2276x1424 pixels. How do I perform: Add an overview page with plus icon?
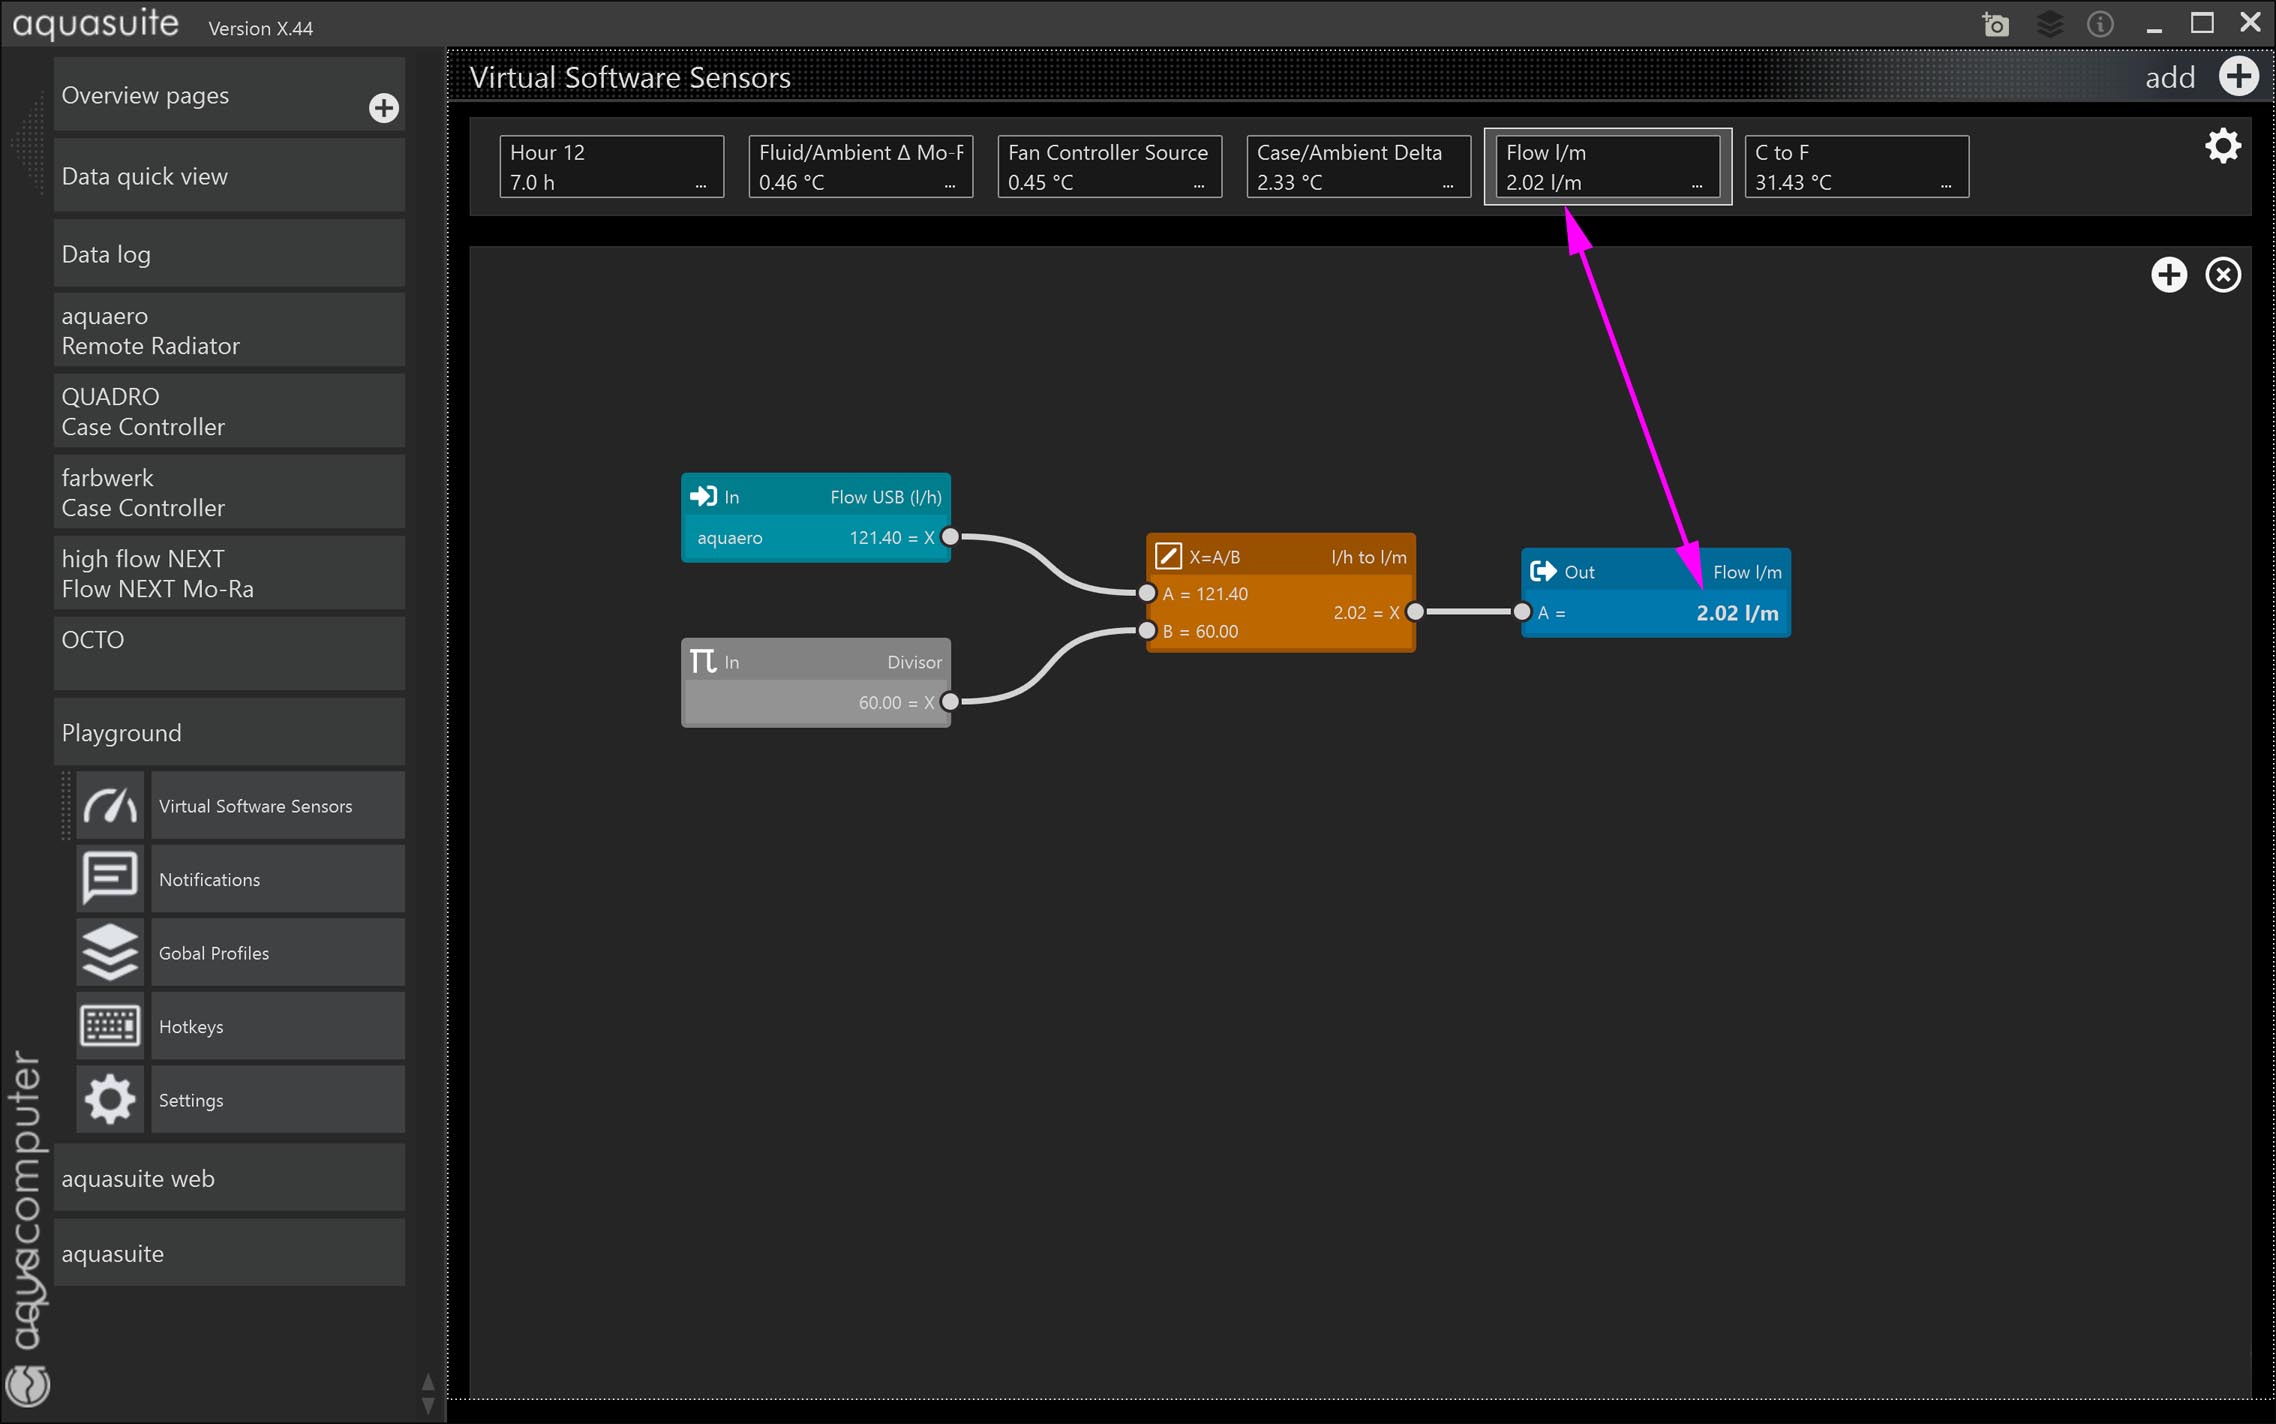[383, 108]
